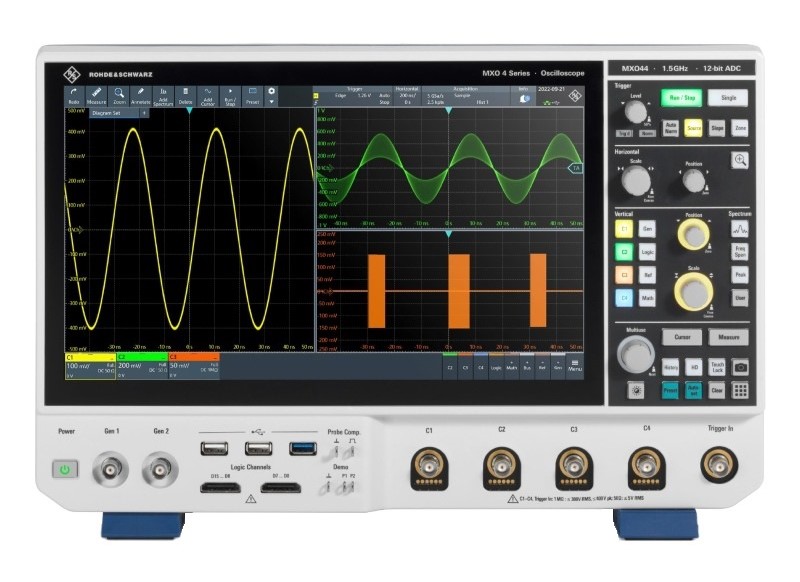Screen dimensions: 800x582
Task: Open the Menu button at bottom right
Action: tap(575, 366)
